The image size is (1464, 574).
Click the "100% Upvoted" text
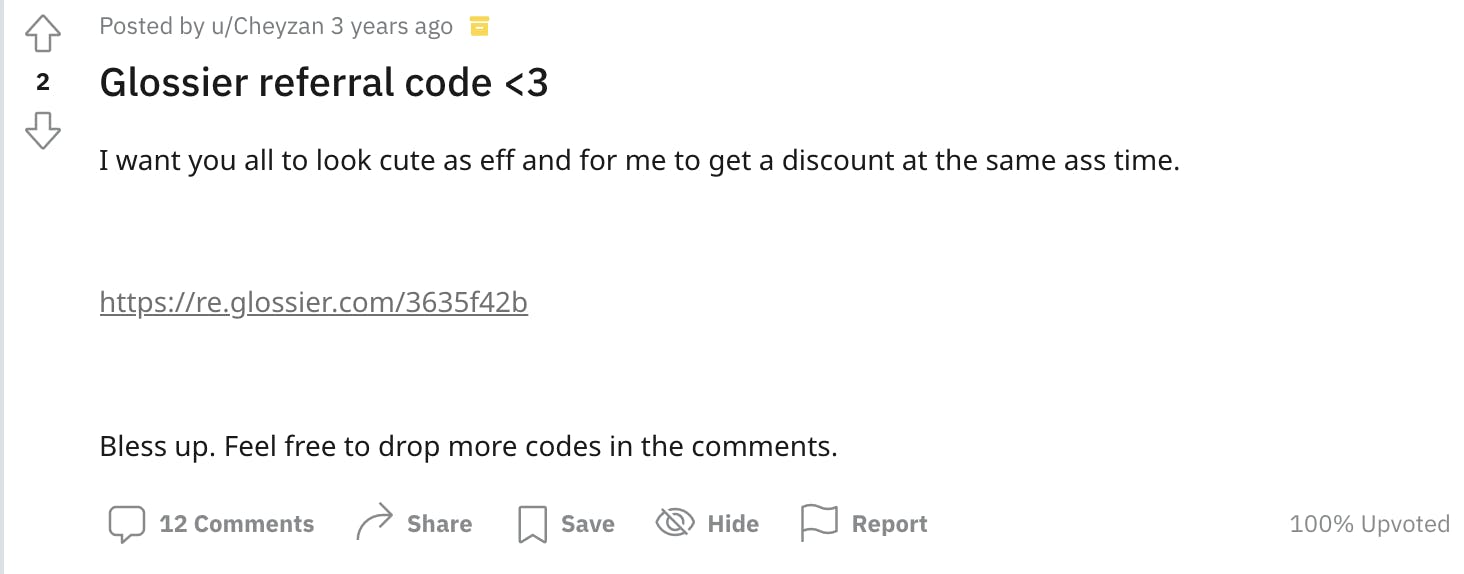[1369, 524]
